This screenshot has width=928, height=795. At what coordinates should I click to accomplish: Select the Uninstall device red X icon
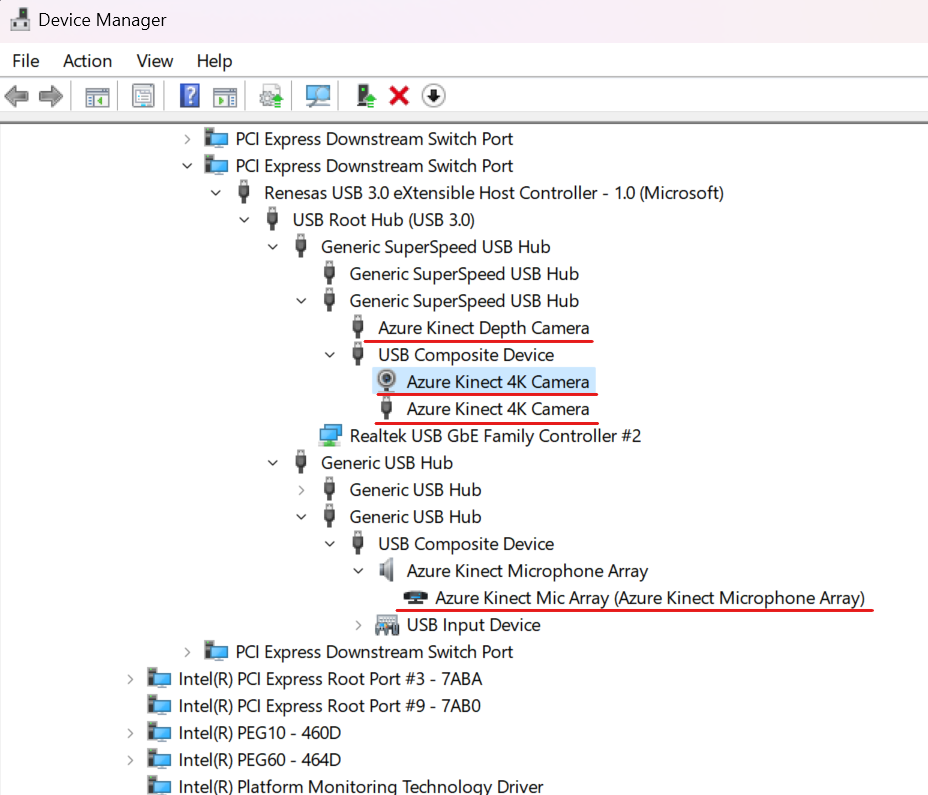point(400,95)
